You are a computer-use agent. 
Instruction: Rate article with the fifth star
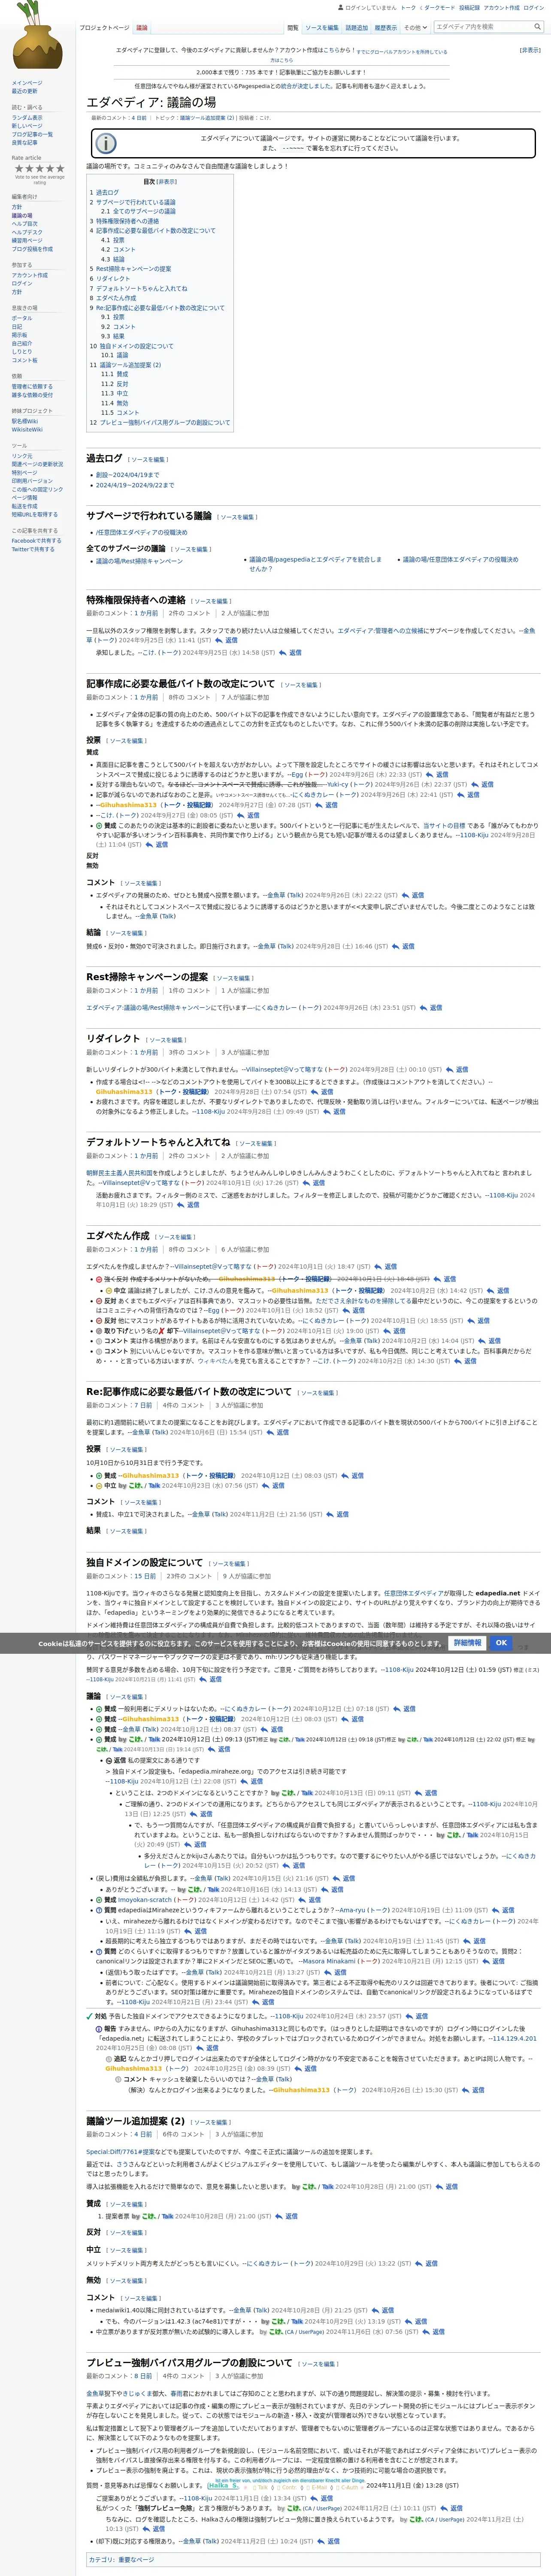coord(61,169)
